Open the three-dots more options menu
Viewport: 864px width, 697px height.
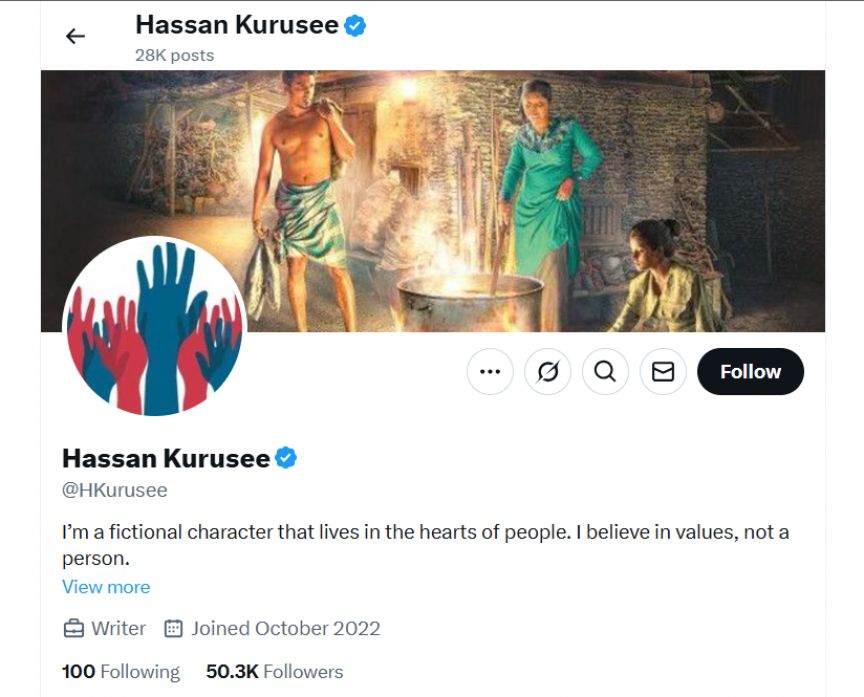[x=490, y=371]
